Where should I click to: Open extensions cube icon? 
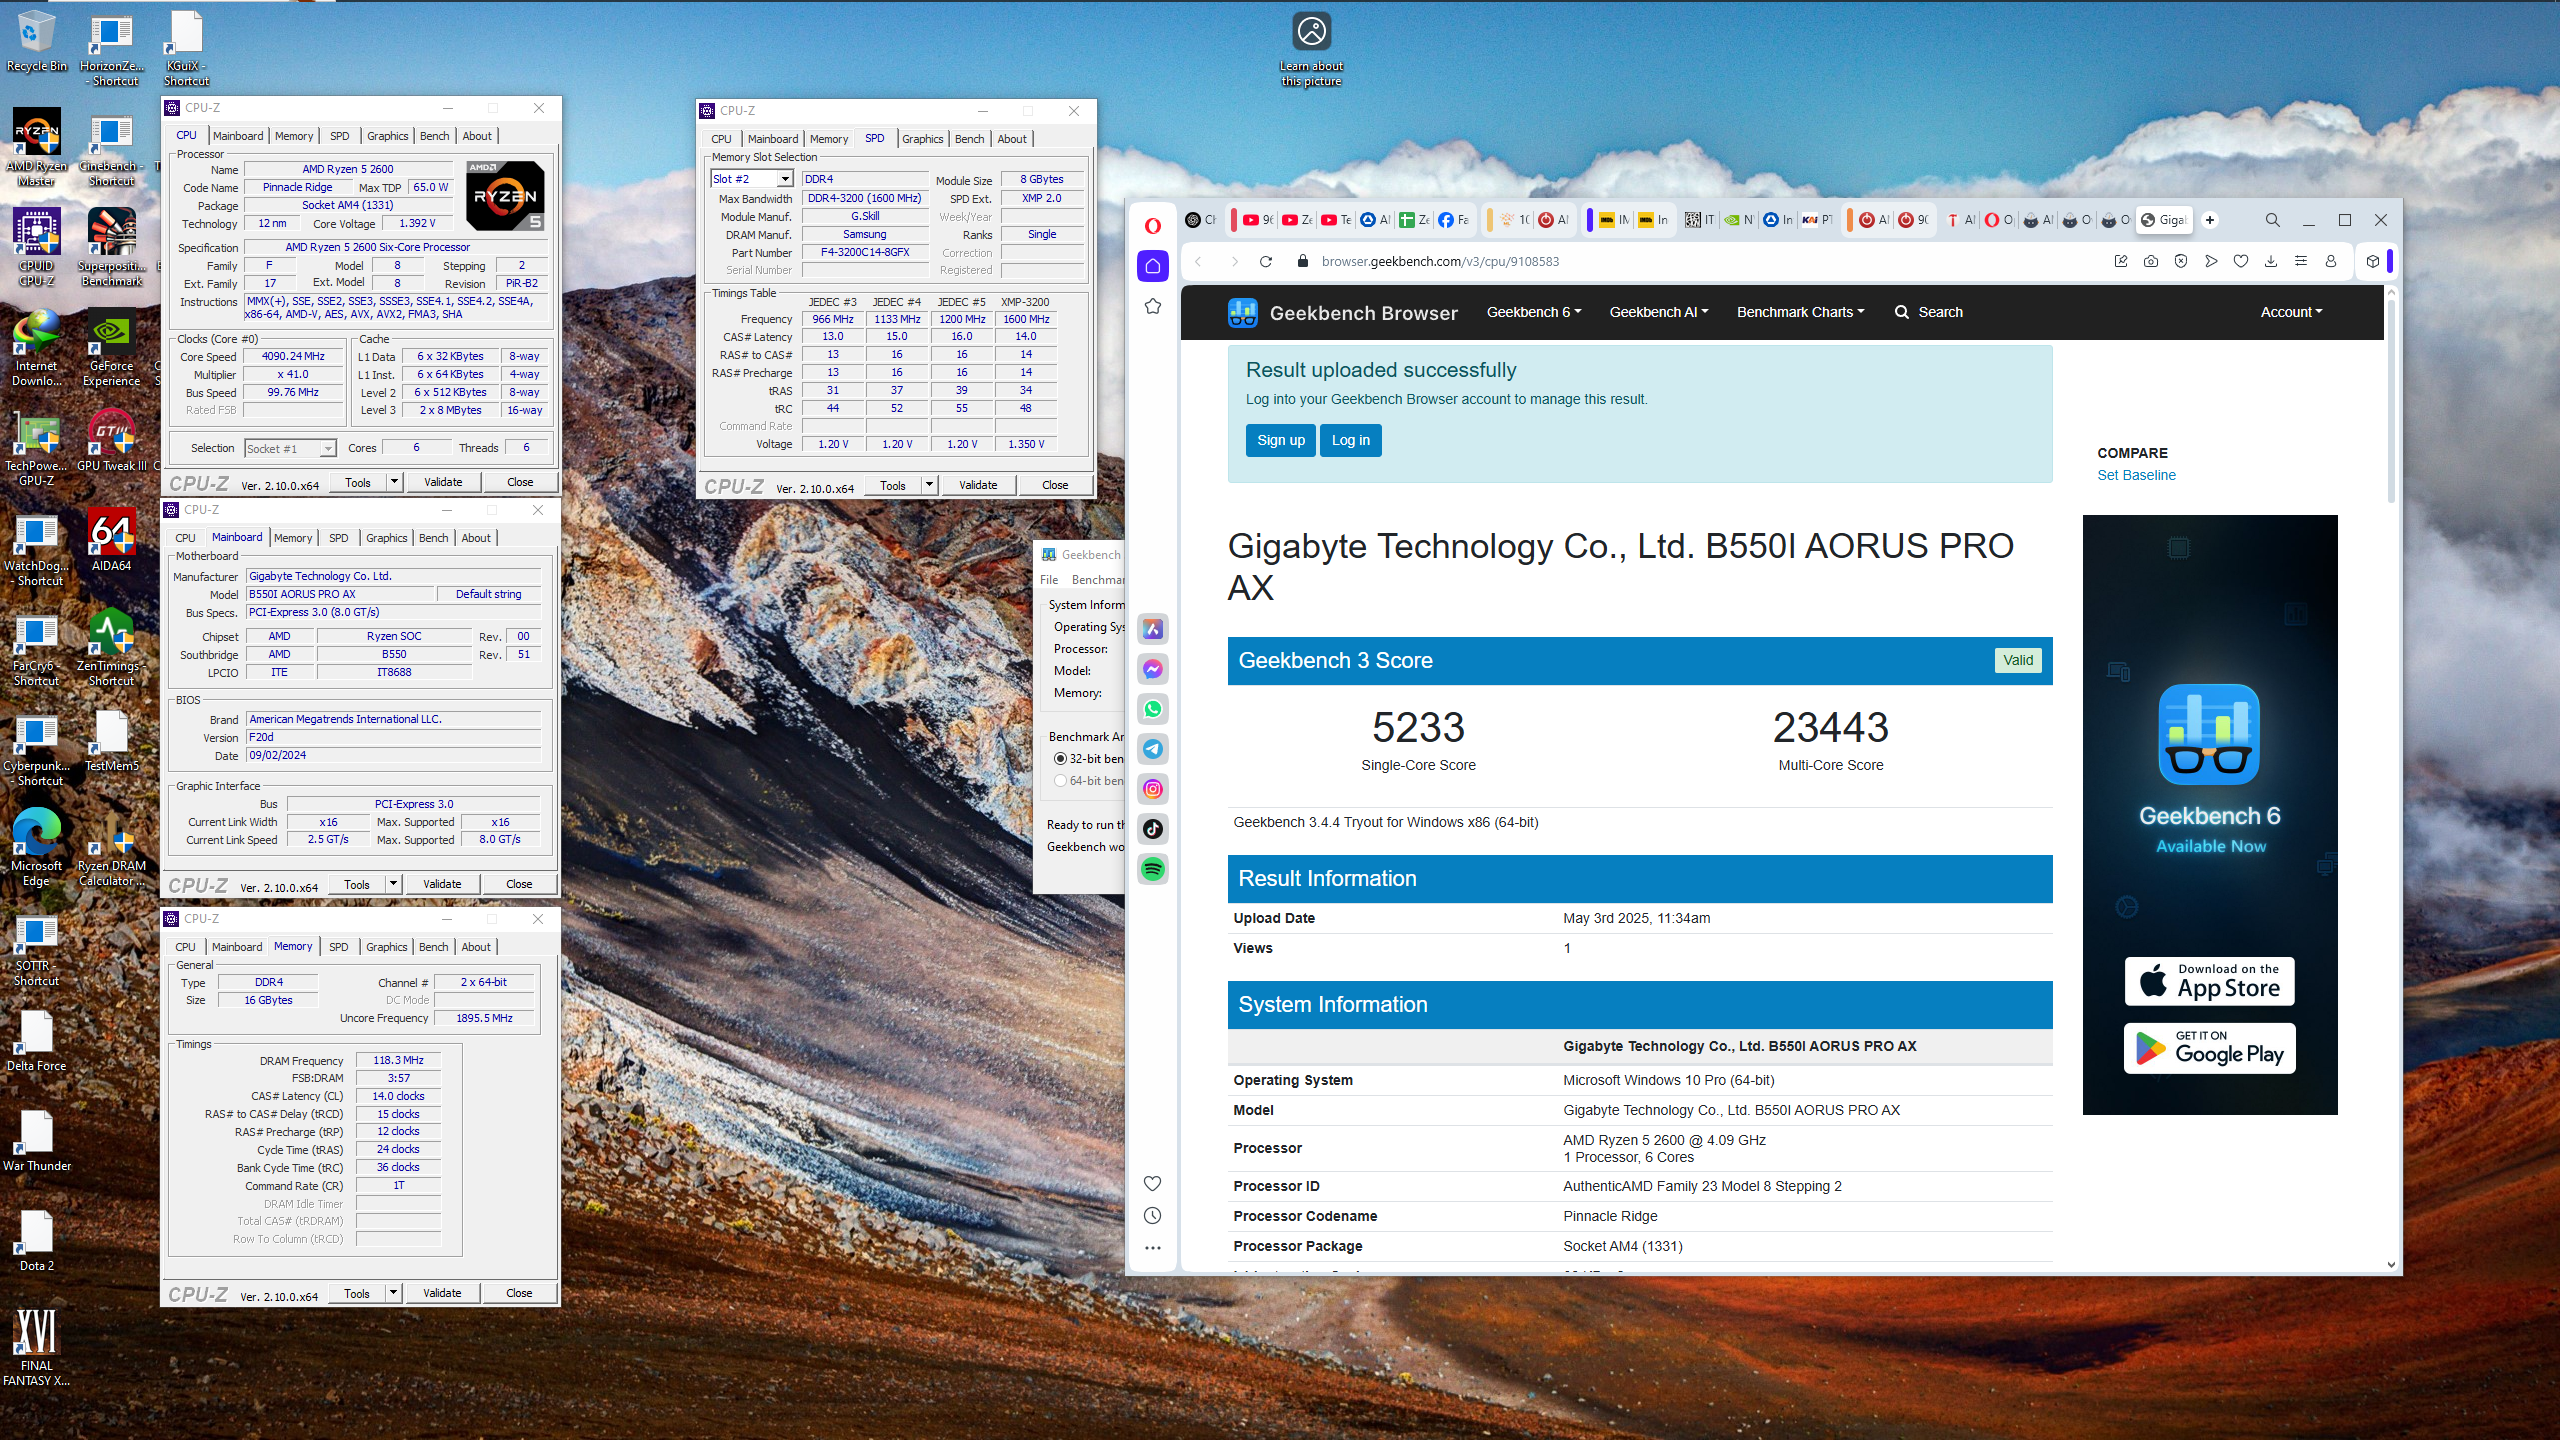(2373, 262)
